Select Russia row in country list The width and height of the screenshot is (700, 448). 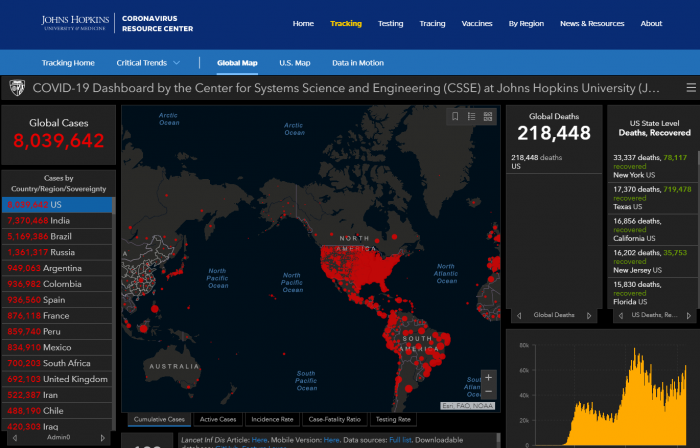point(57,253)
